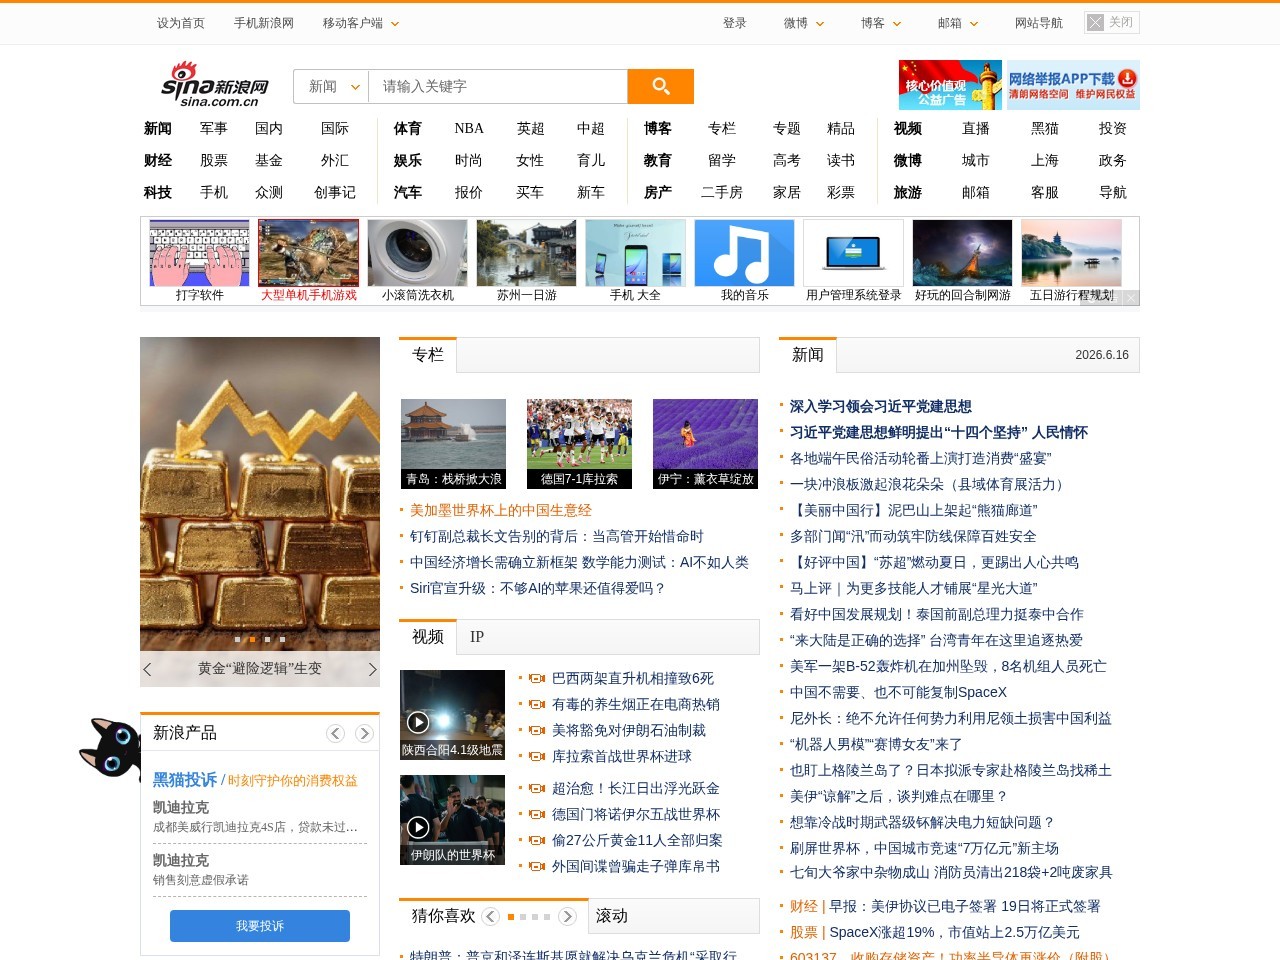Play the 伊朗队的世界杯 video thumbnail
1280x960 pixels.
(452, 820)
